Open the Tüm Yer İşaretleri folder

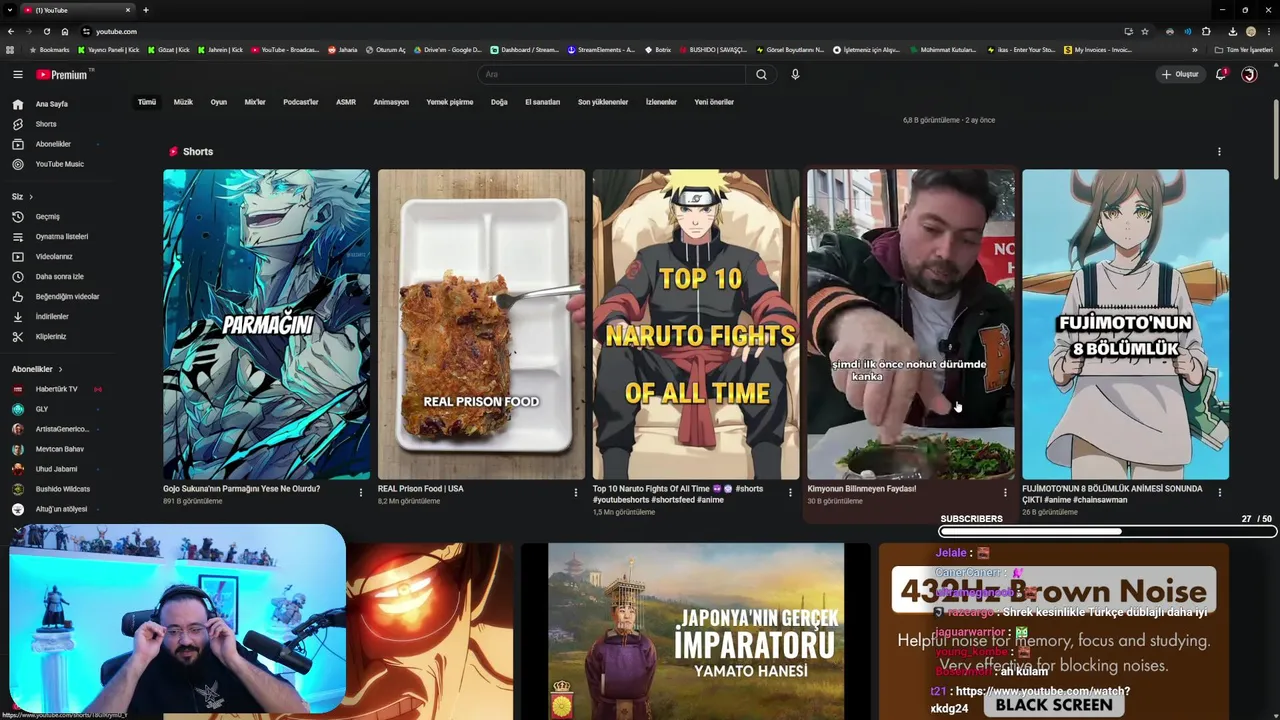coord(1244,50)
